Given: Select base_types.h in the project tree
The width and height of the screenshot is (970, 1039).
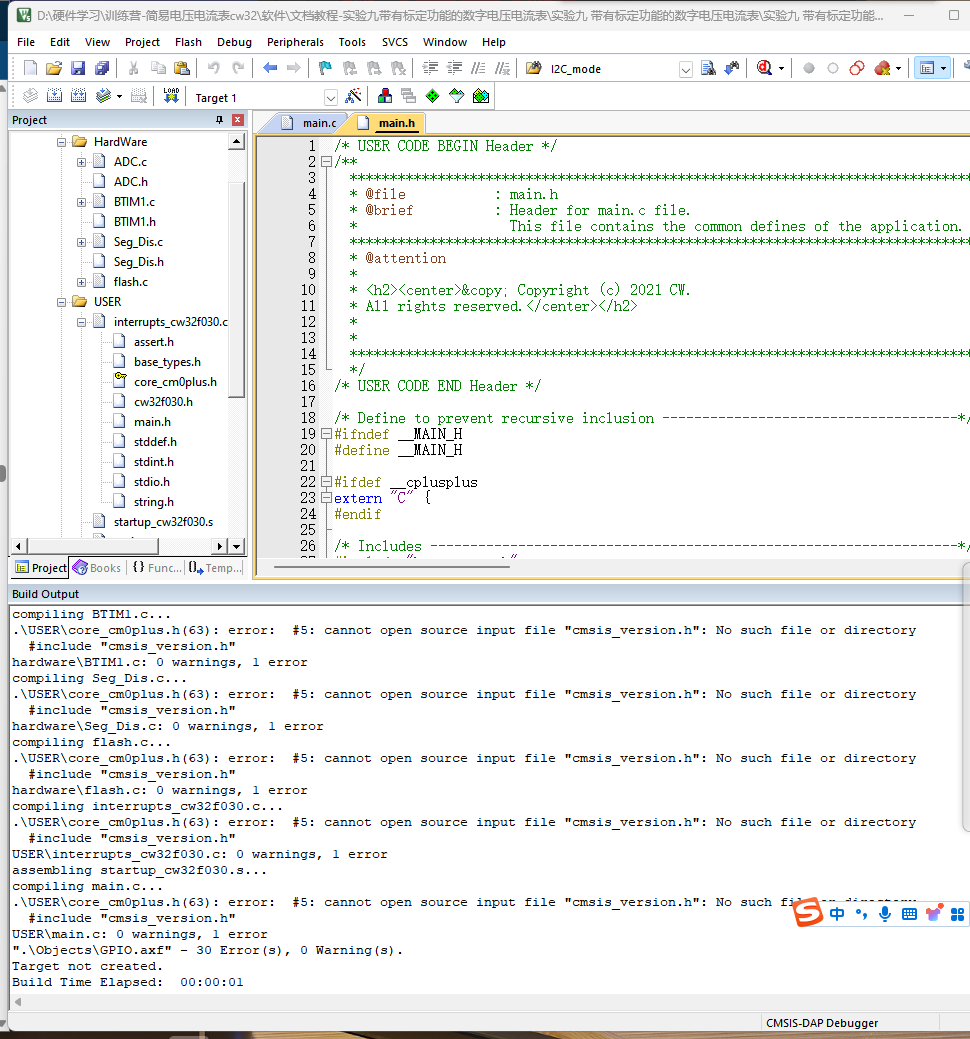Looking at the screenshot, I should (x=167, y=362).
